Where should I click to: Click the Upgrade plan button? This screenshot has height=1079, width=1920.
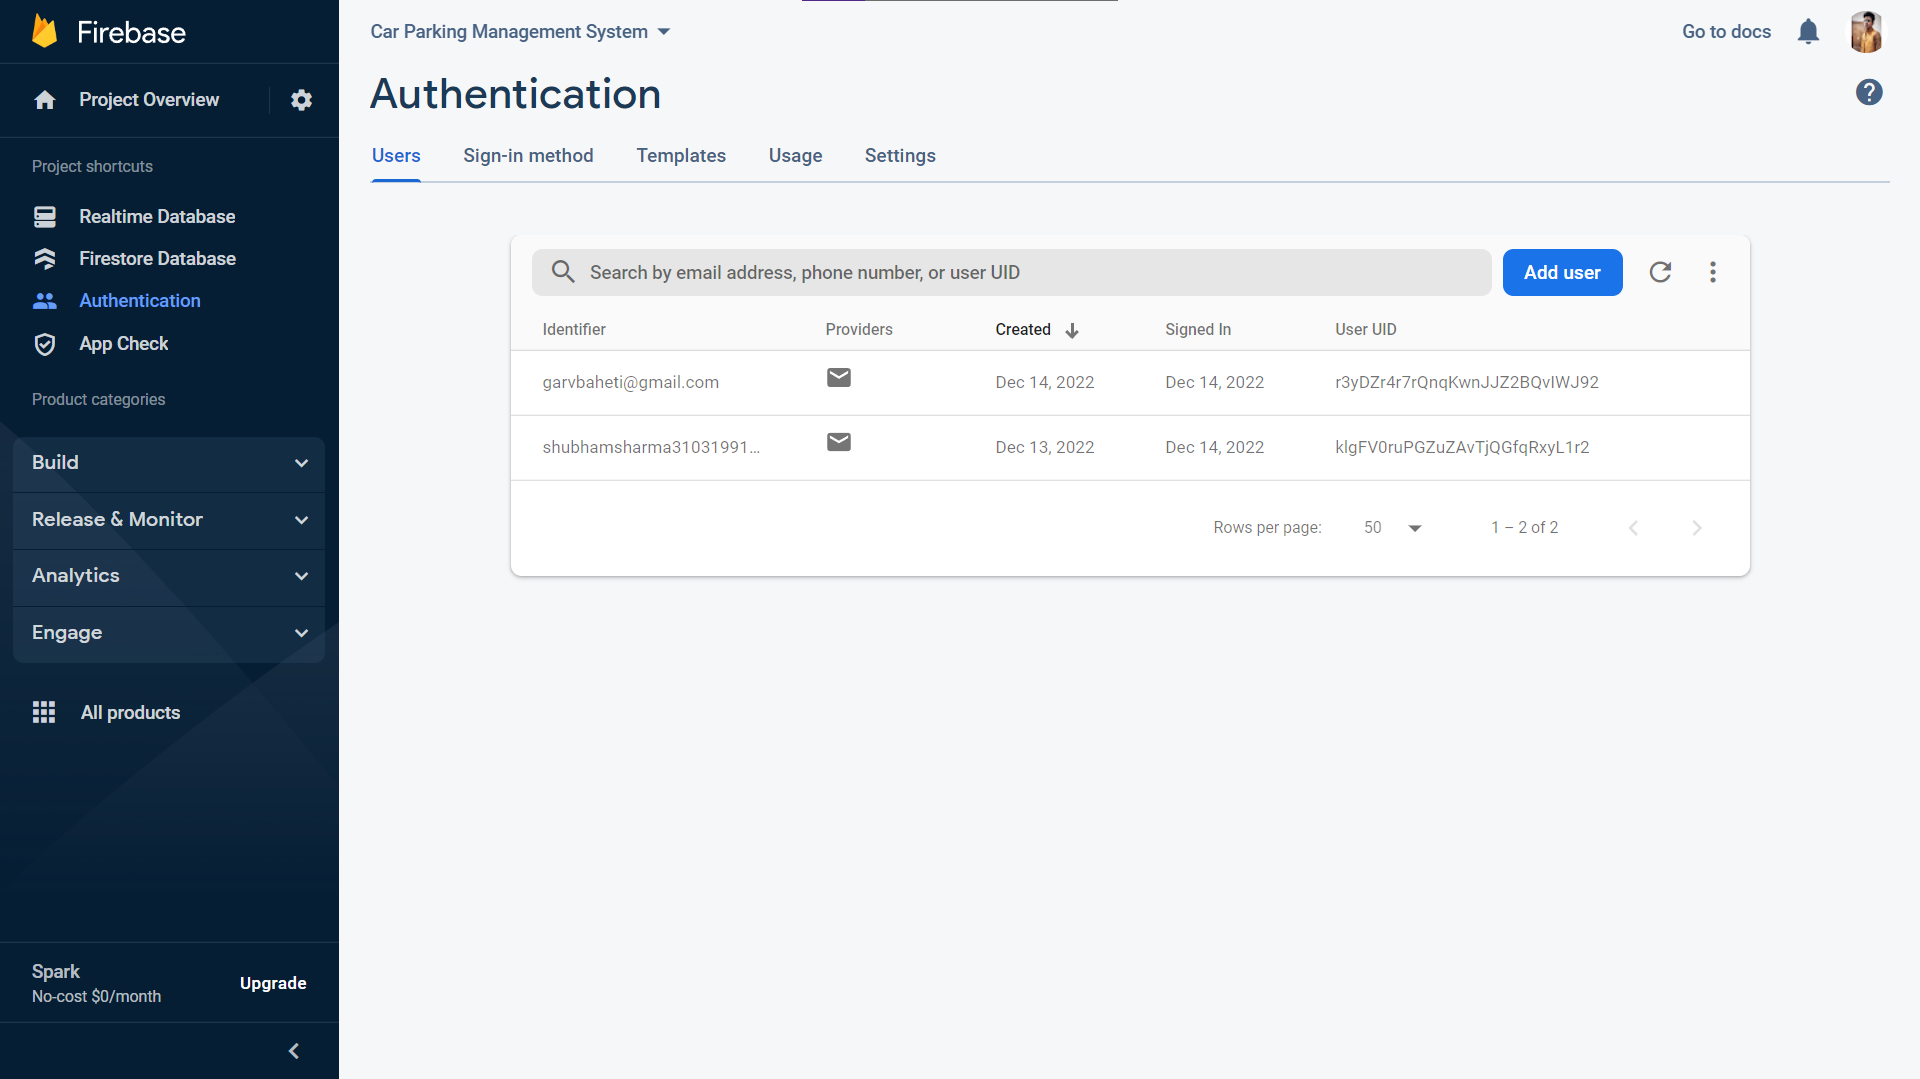[x=273, y=983]
